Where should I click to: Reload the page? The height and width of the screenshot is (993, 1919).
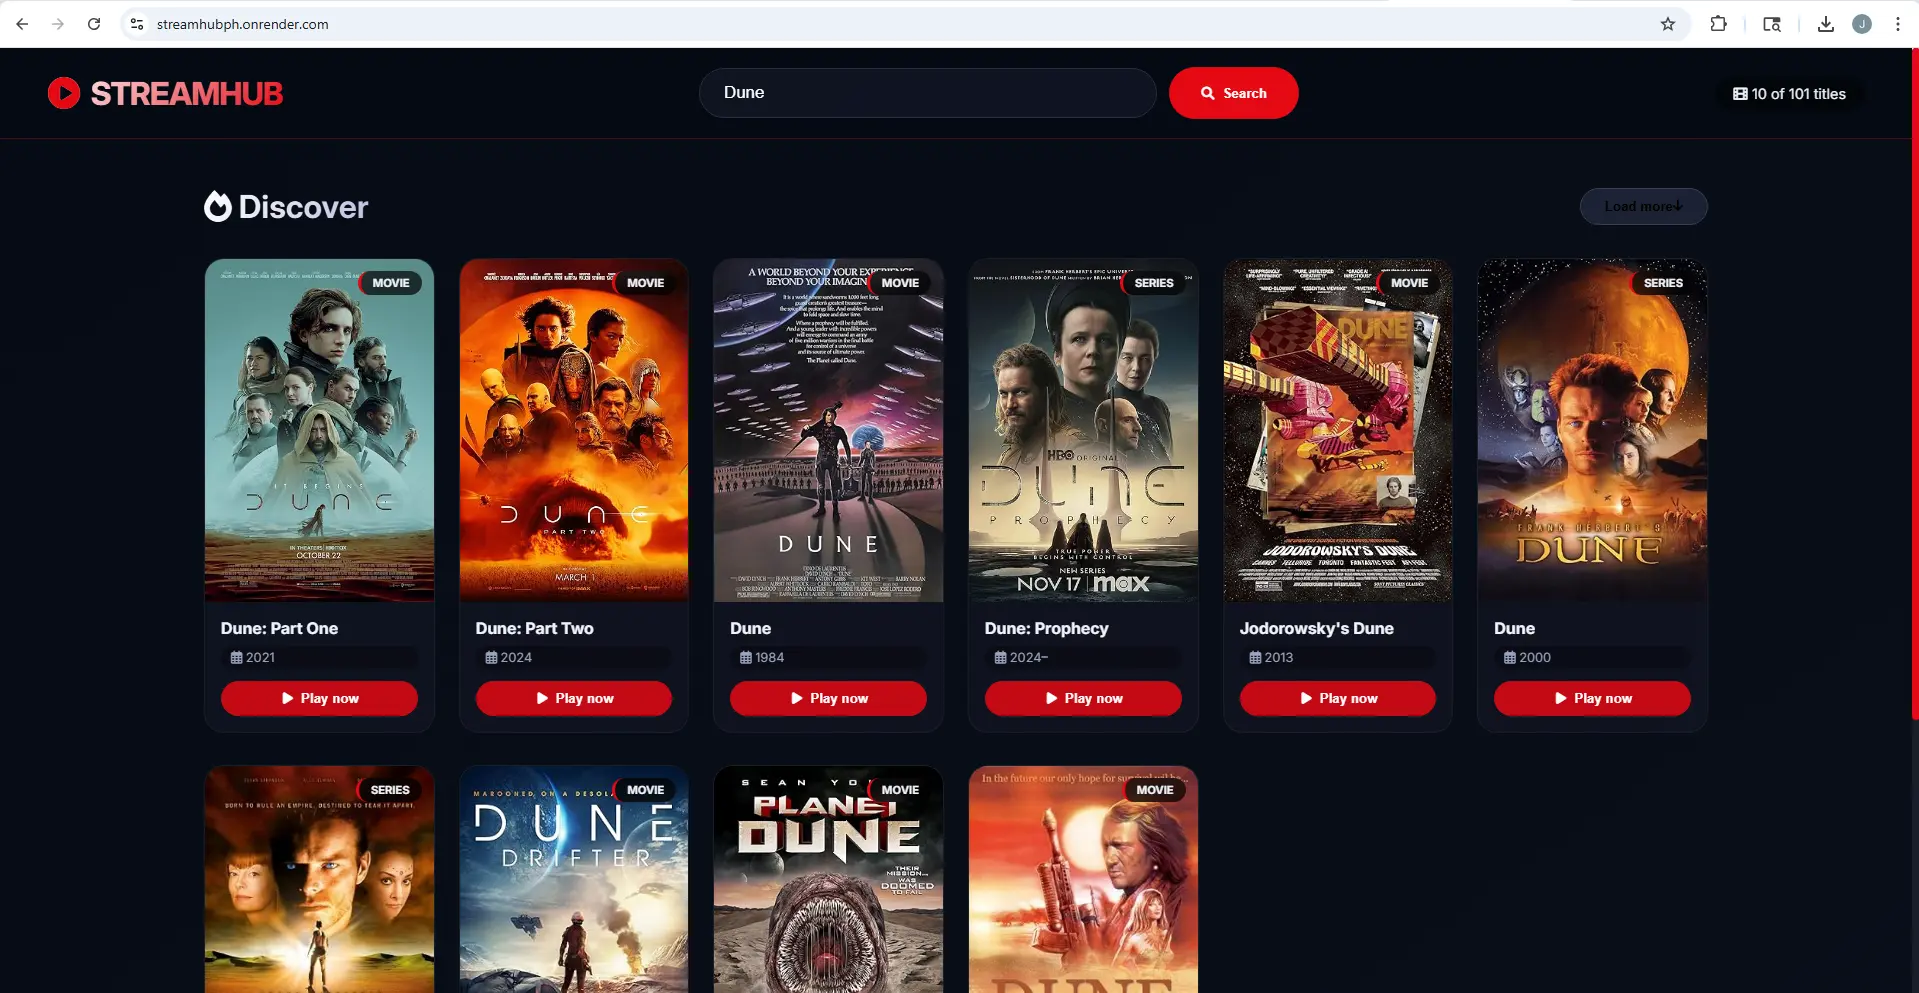tap(94, 24)
